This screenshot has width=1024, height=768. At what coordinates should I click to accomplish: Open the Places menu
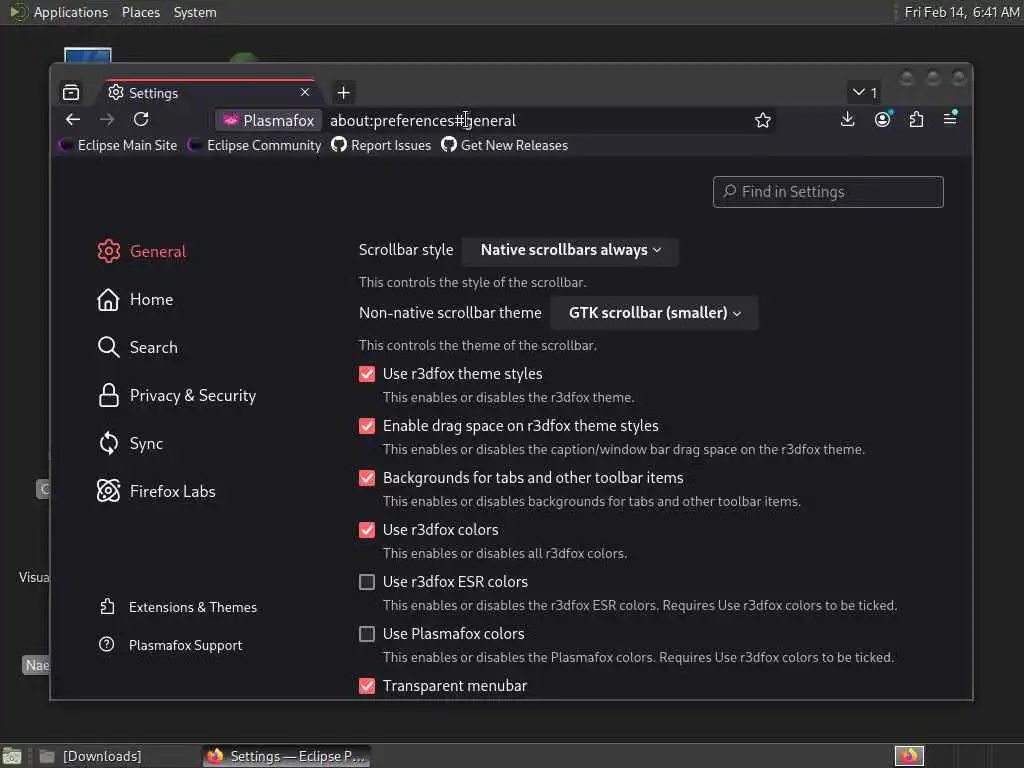tap(141, 12)
